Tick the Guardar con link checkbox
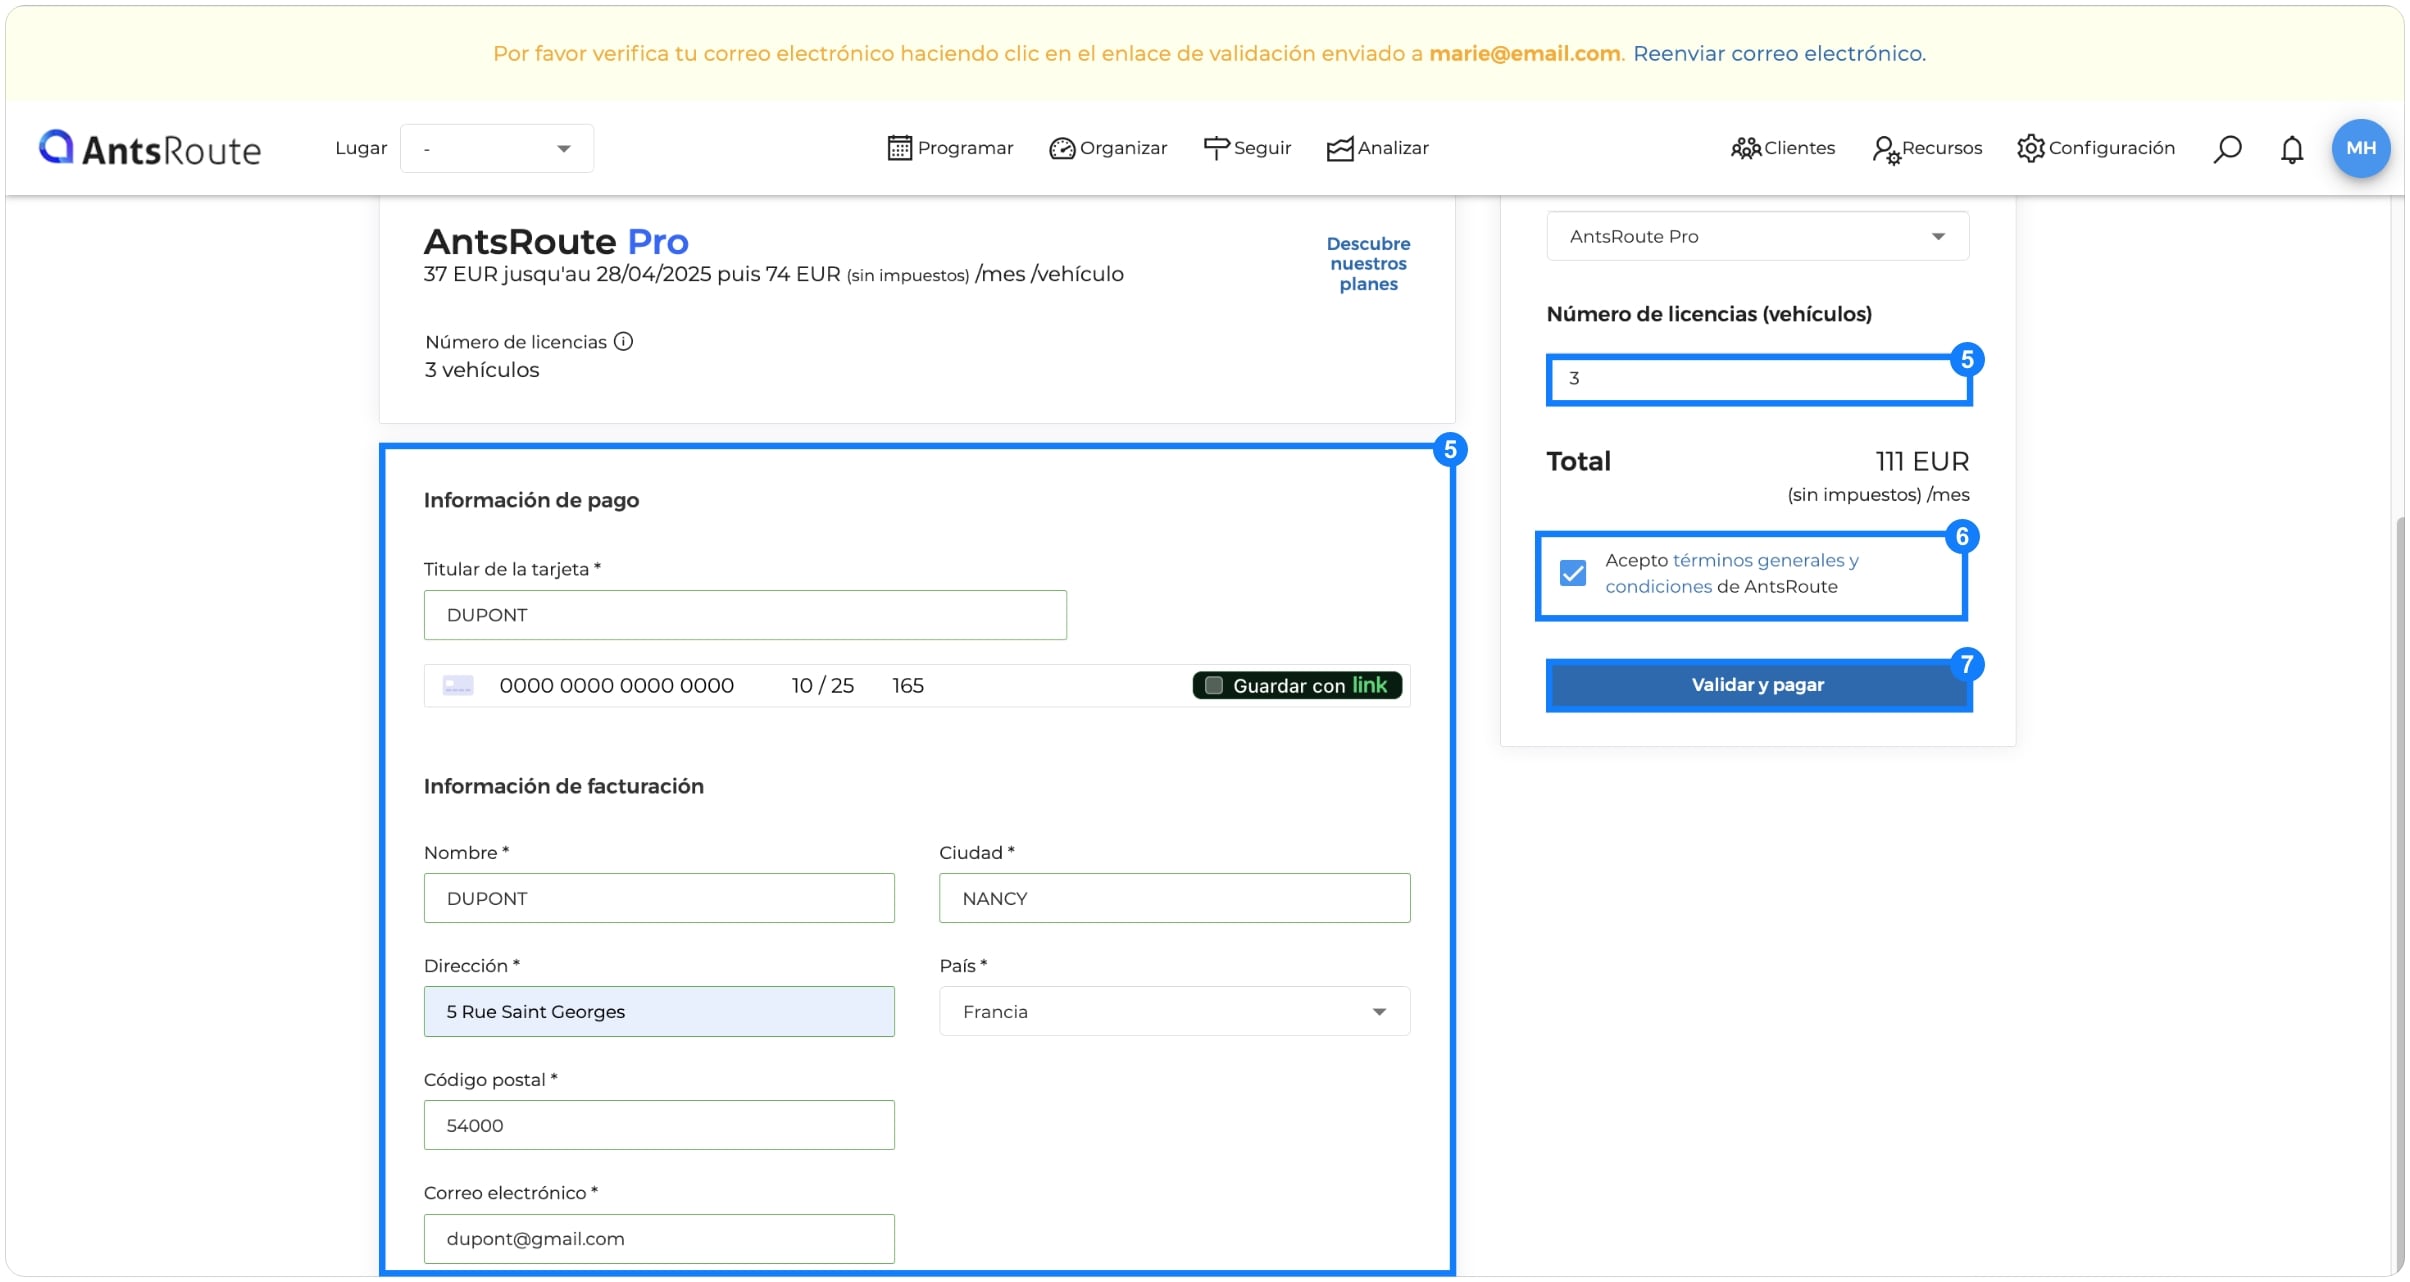The width and height of the screenshot is (2410, 1282). [1214, 685]
